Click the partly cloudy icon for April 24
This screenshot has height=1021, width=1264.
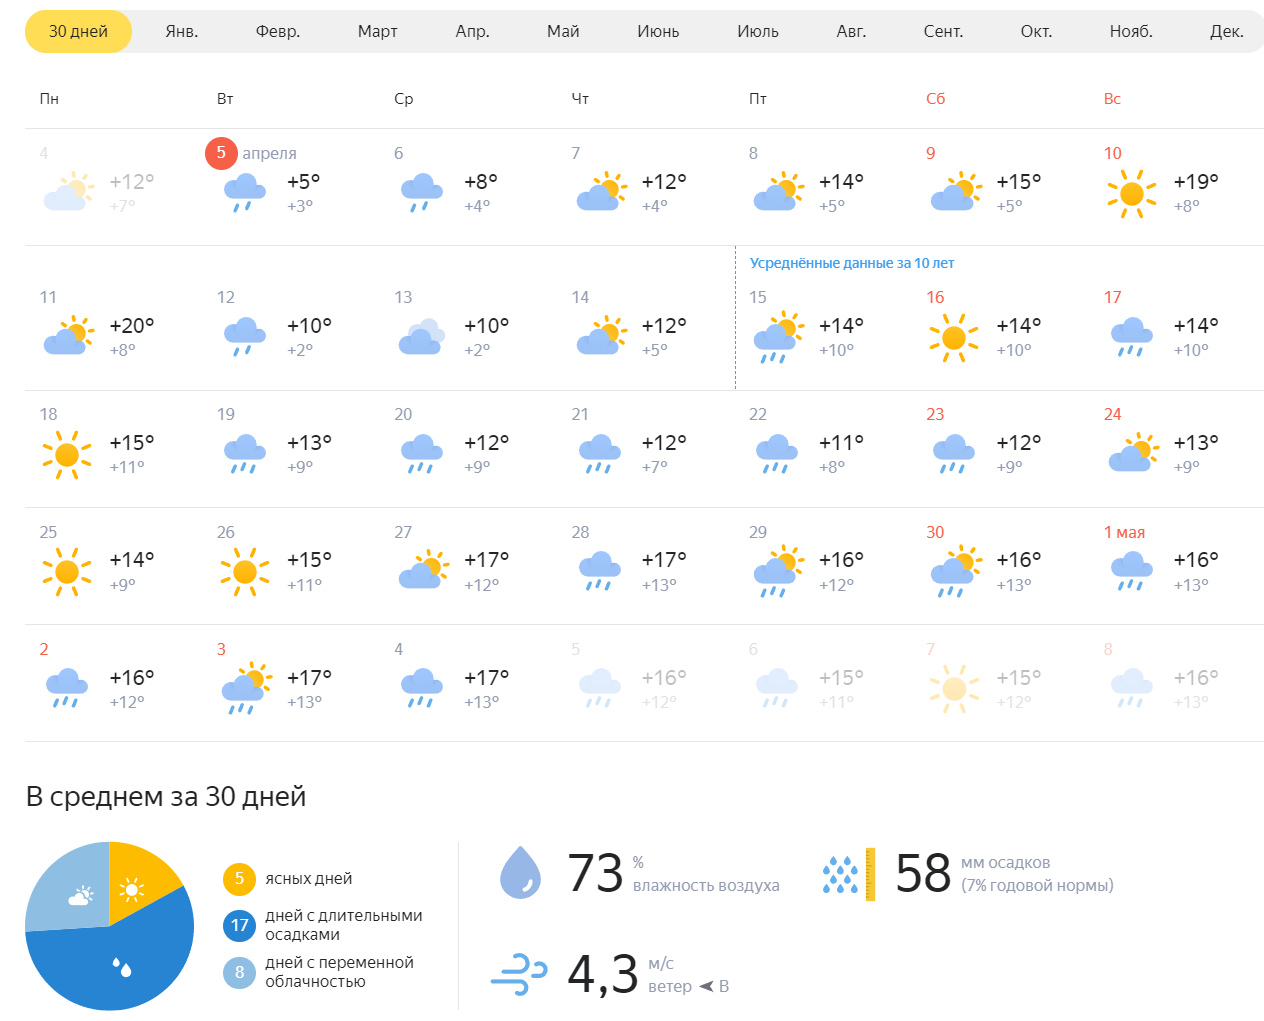coord(1131,453)
